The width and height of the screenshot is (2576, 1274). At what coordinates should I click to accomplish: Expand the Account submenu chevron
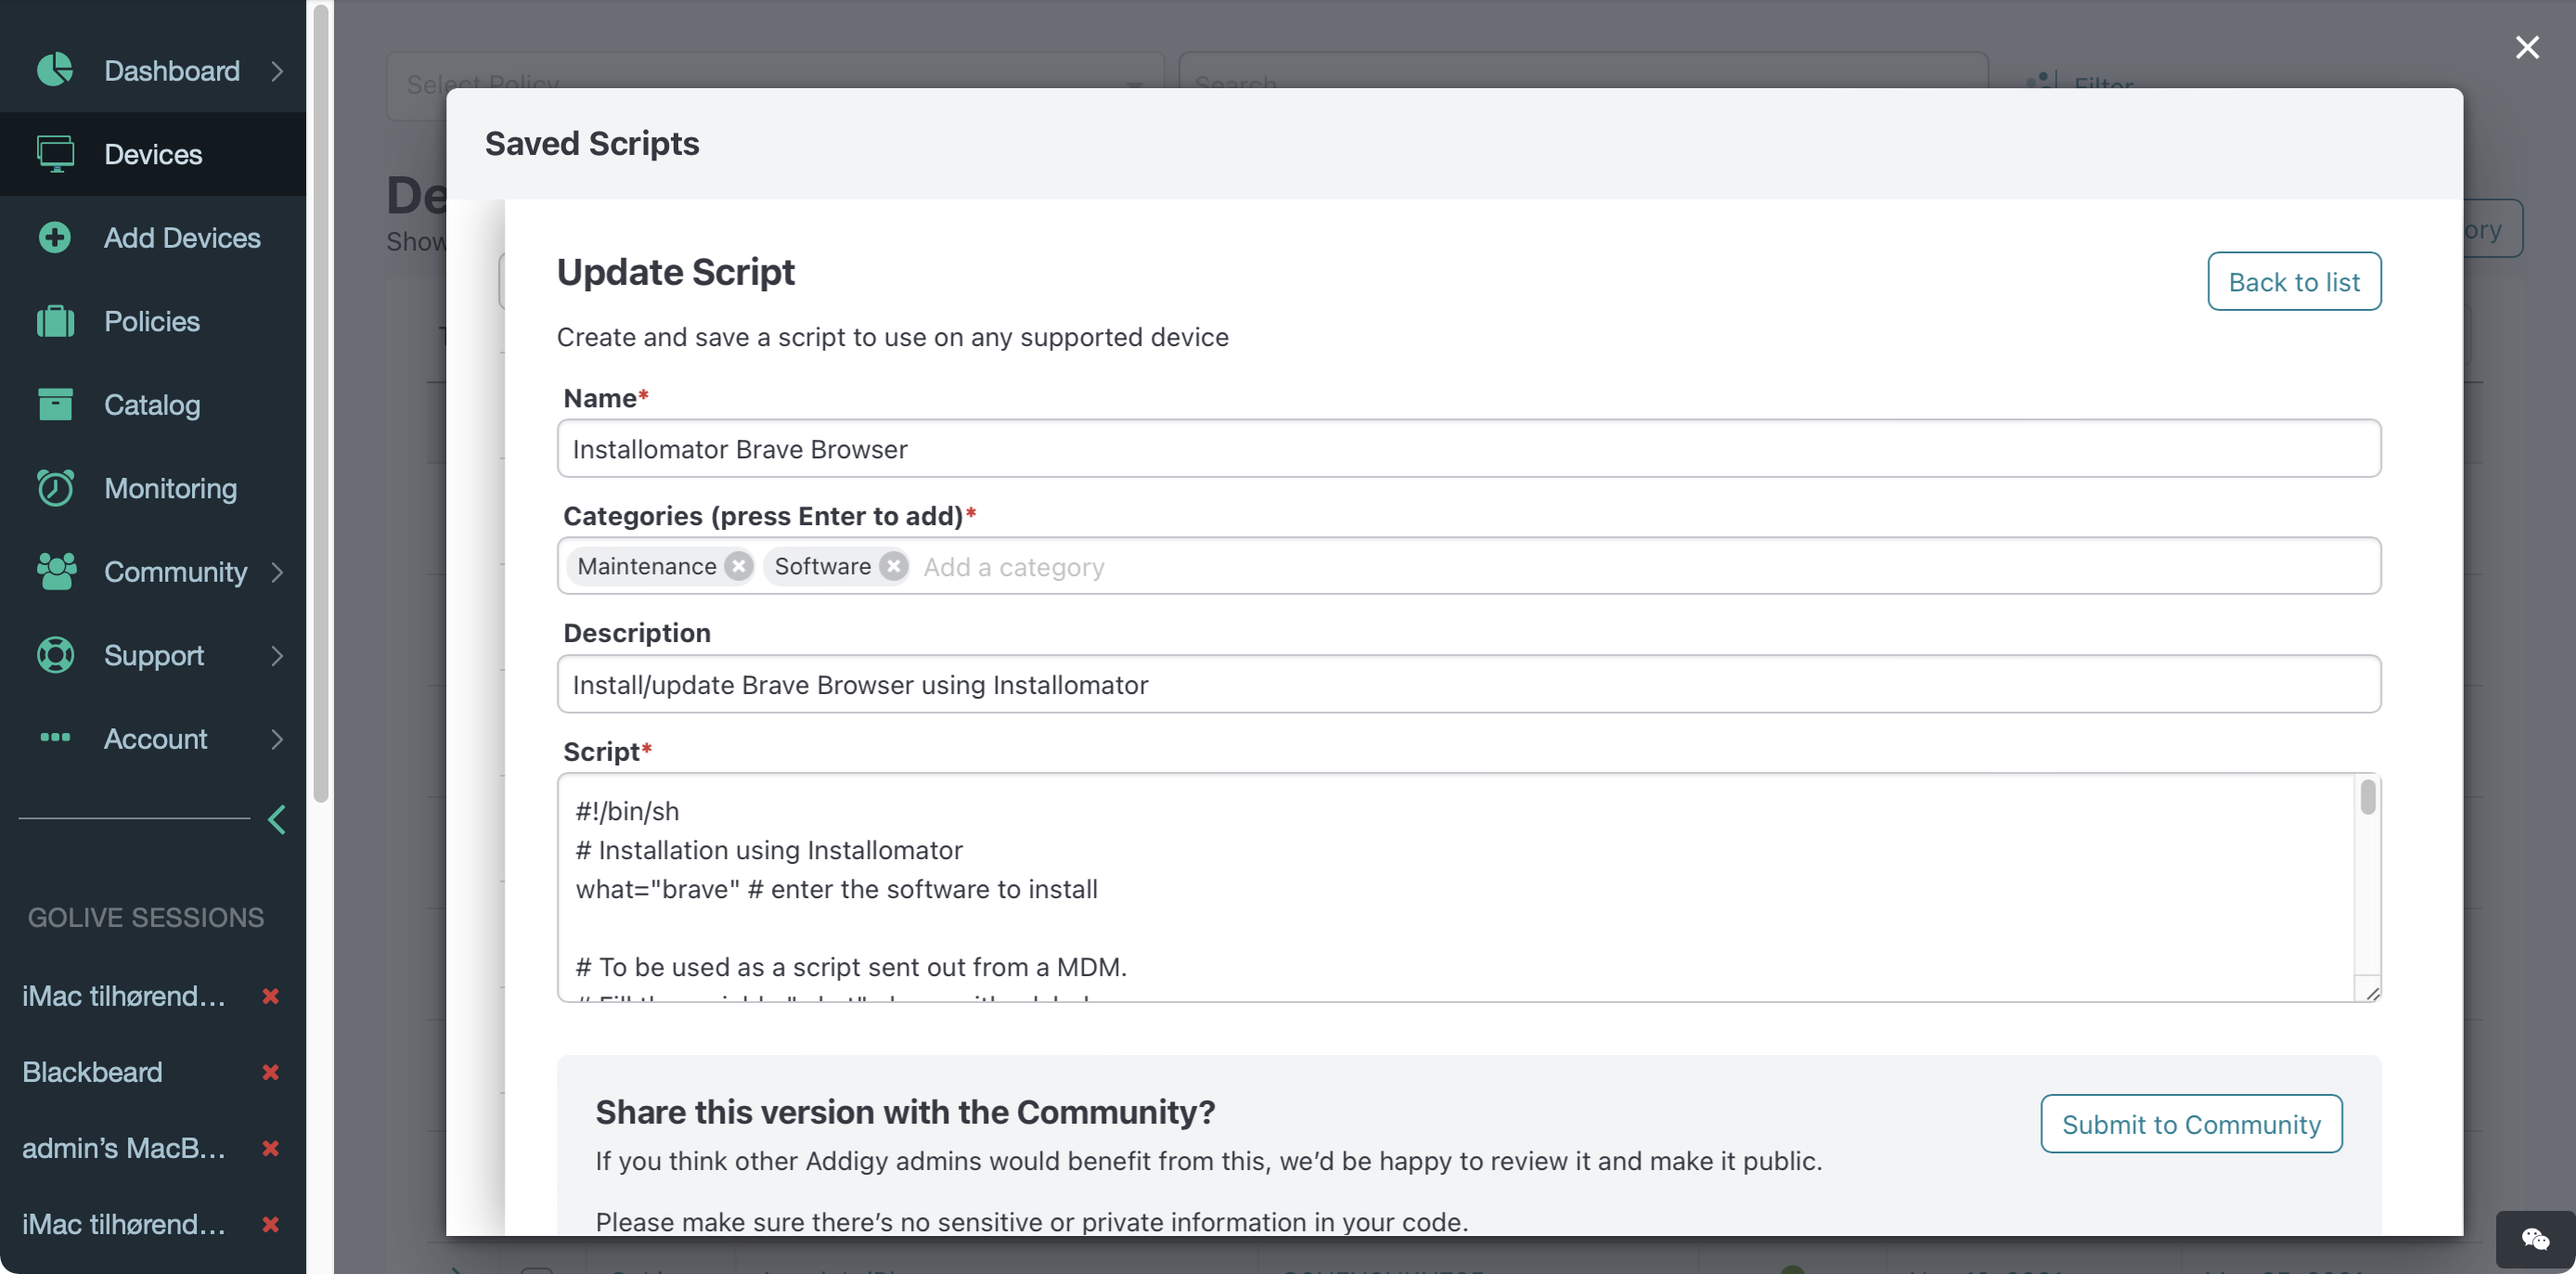tap(277, 739)
